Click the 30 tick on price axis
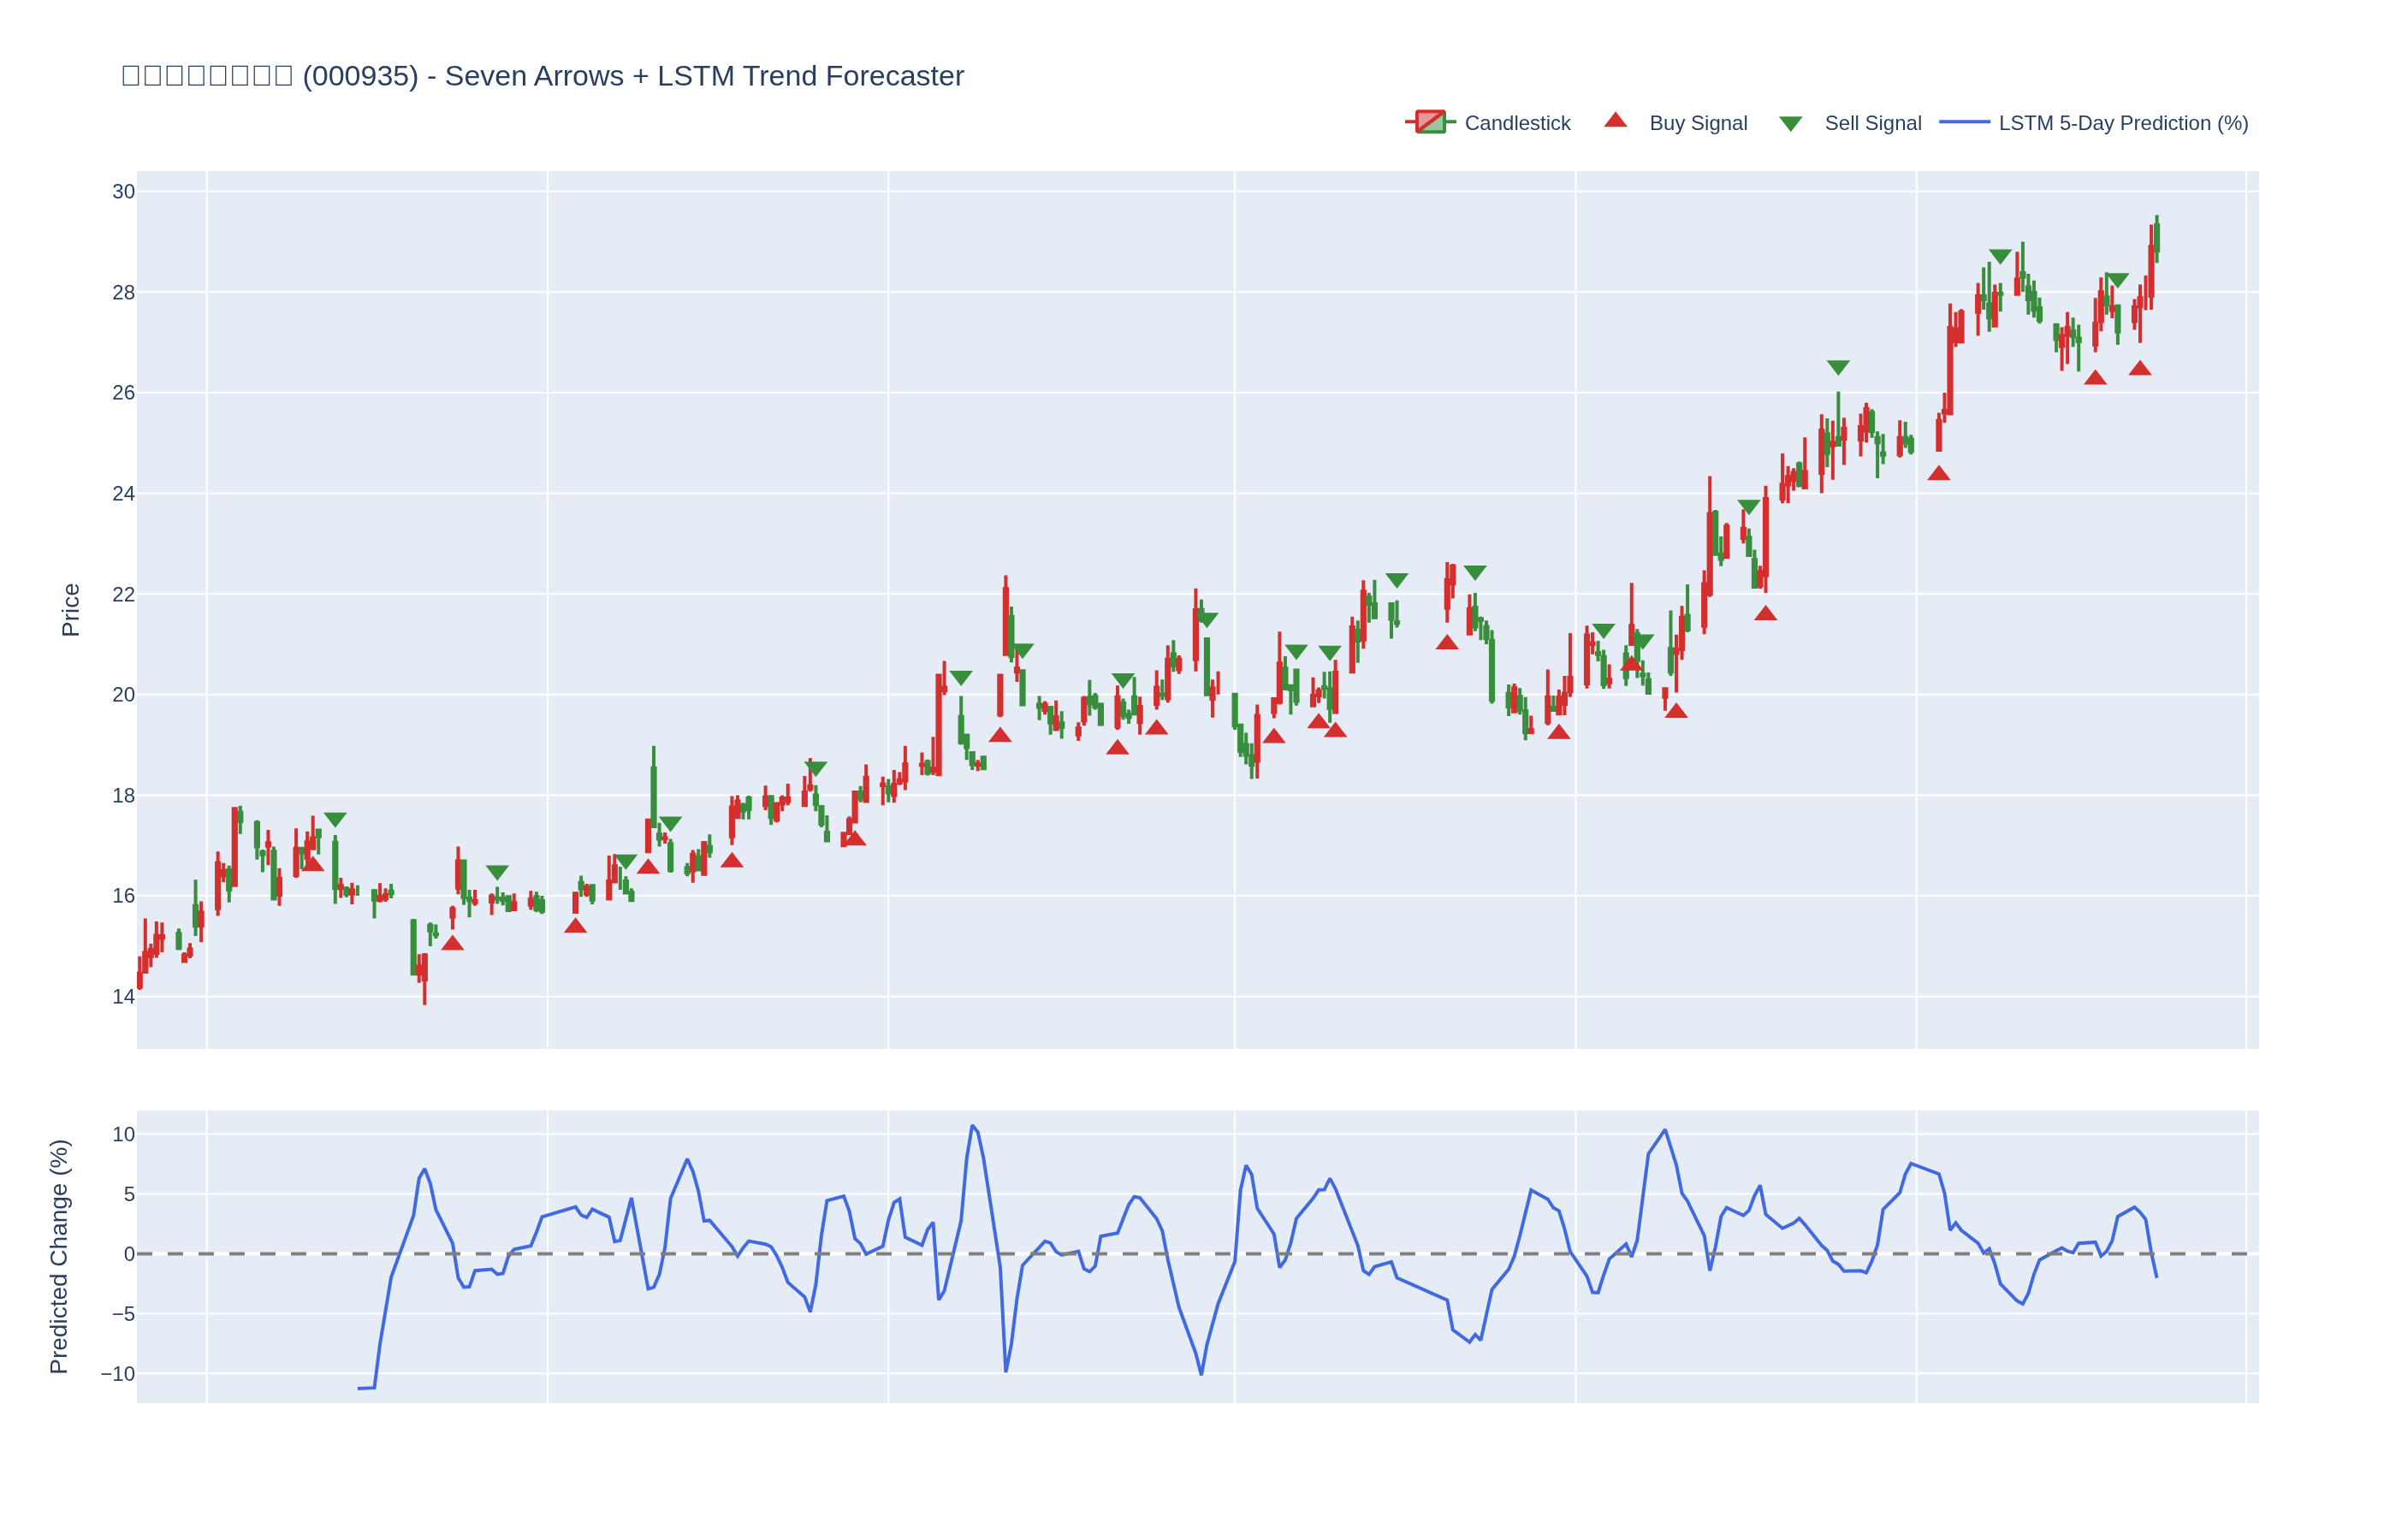 (123, 191)
